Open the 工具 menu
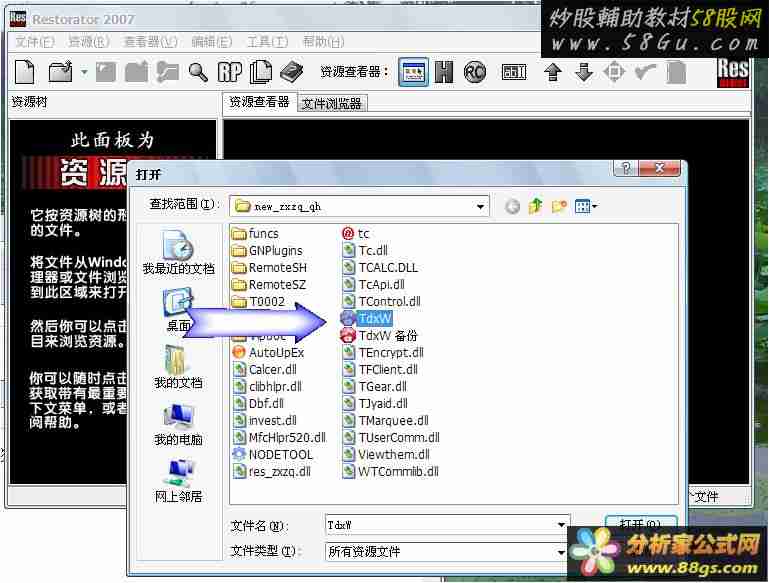Viewport: 769px width, 583px height. tap(267, 42)
